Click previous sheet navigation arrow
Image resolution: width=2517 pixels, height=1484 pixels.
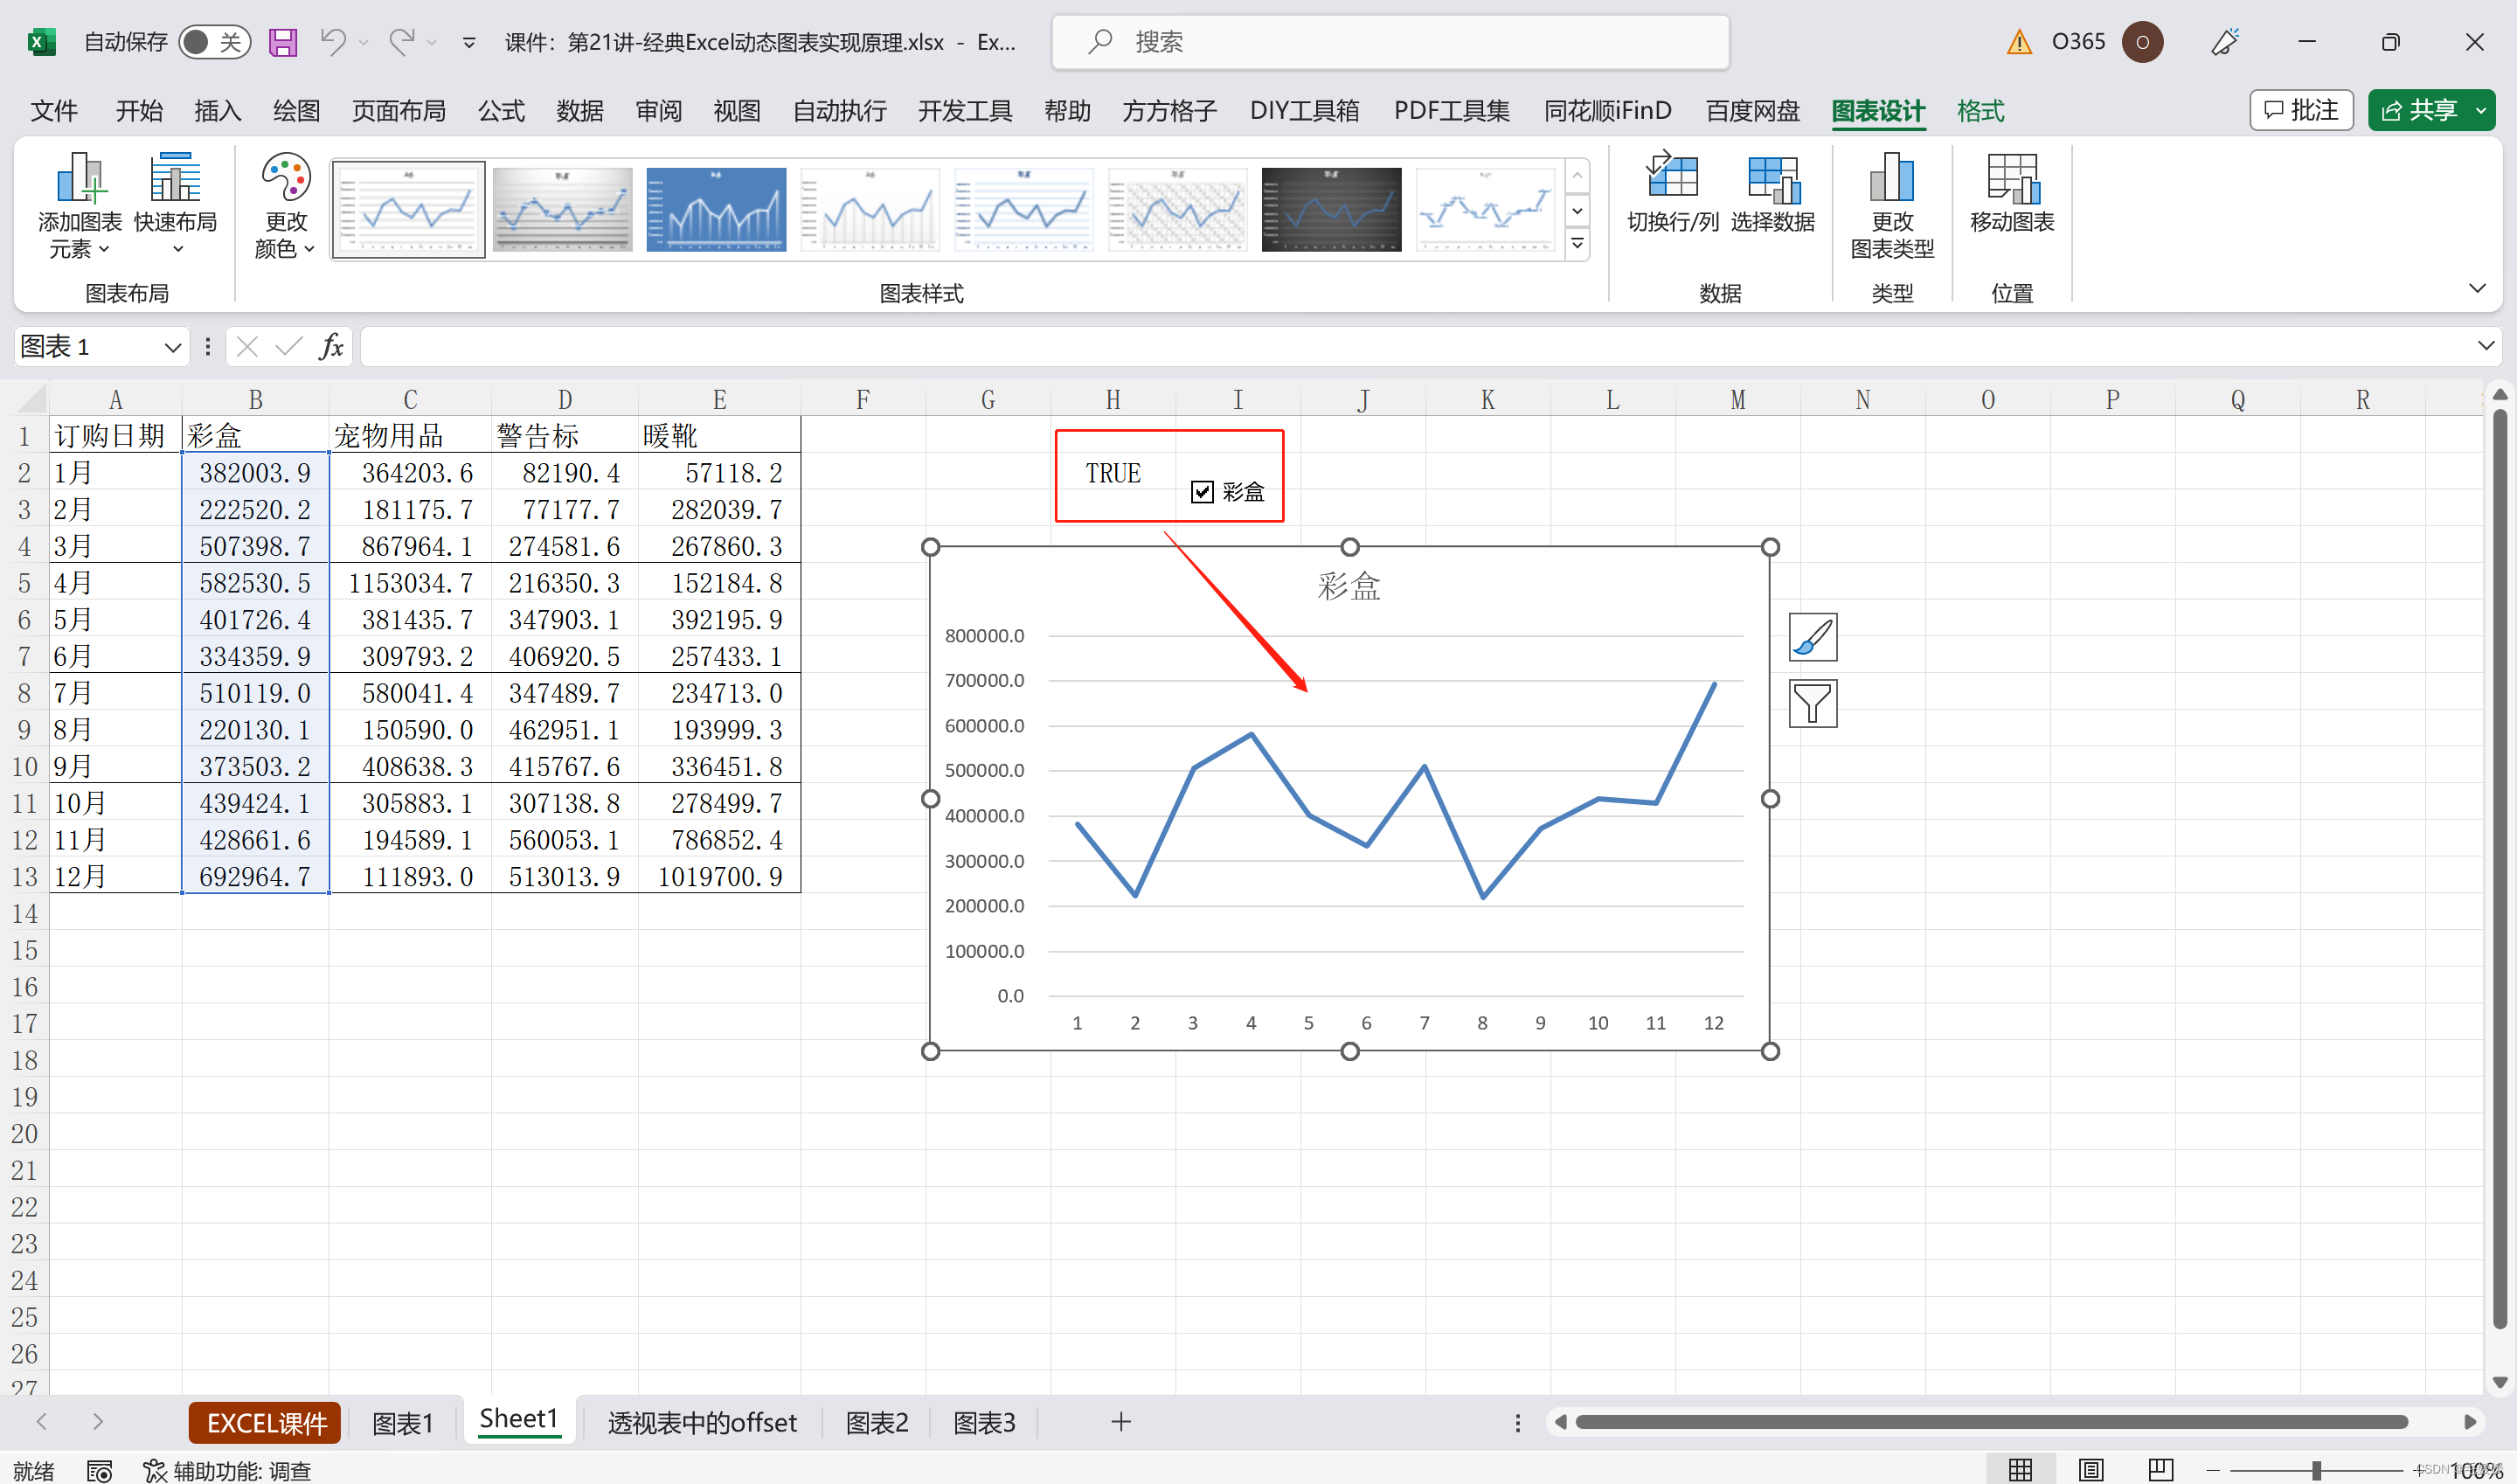tap(42, 1421)
